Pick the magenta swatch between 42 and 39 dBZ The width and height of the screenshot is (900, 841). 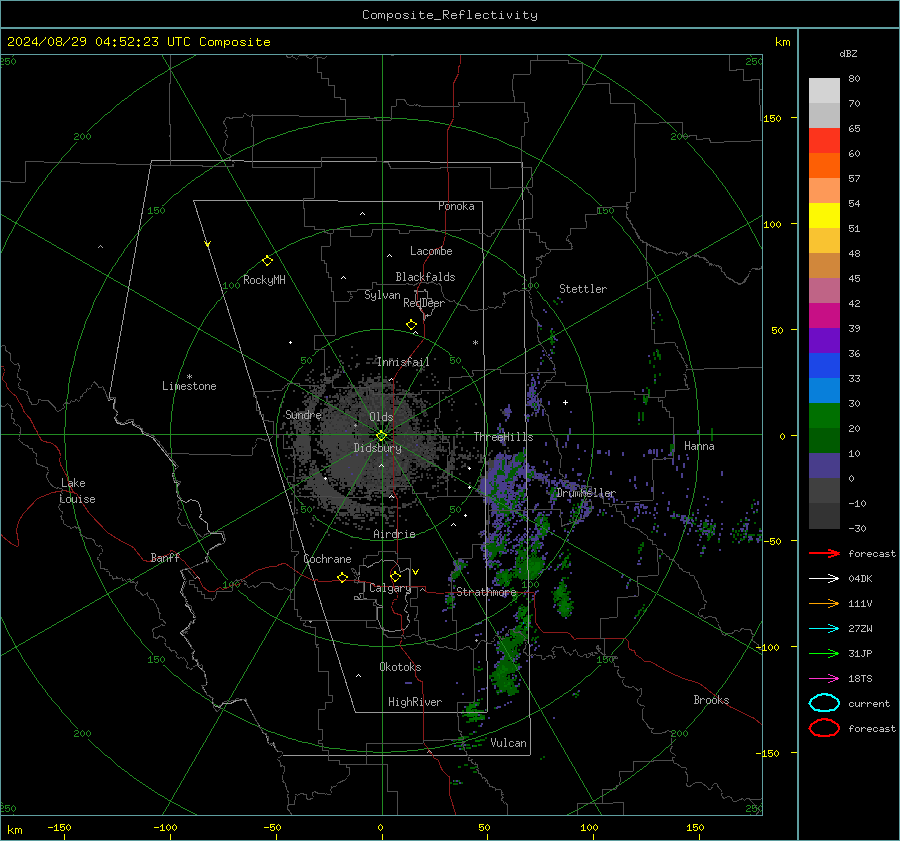tap(824, 316)
